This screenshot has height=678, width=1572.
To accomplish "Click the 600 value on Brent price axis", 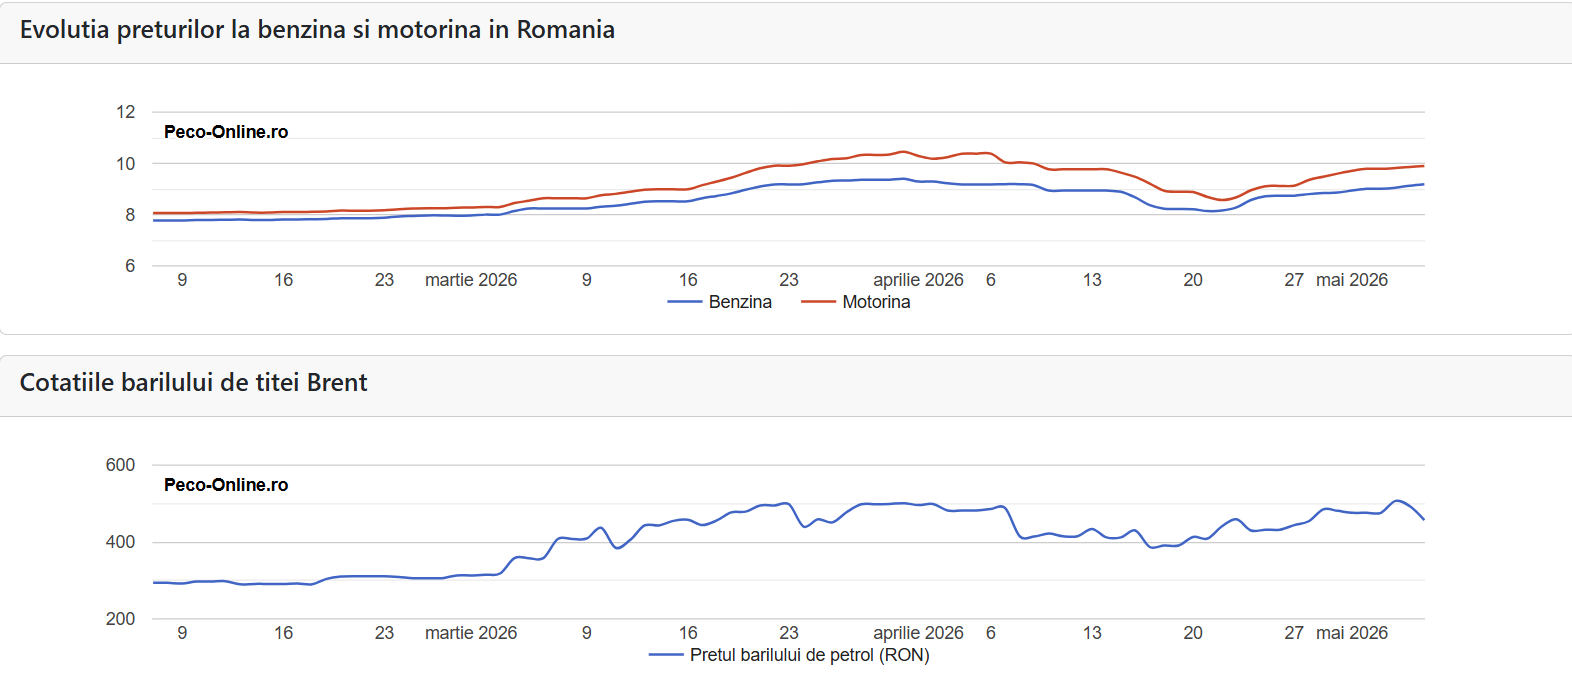I will (x=120, y=465).
